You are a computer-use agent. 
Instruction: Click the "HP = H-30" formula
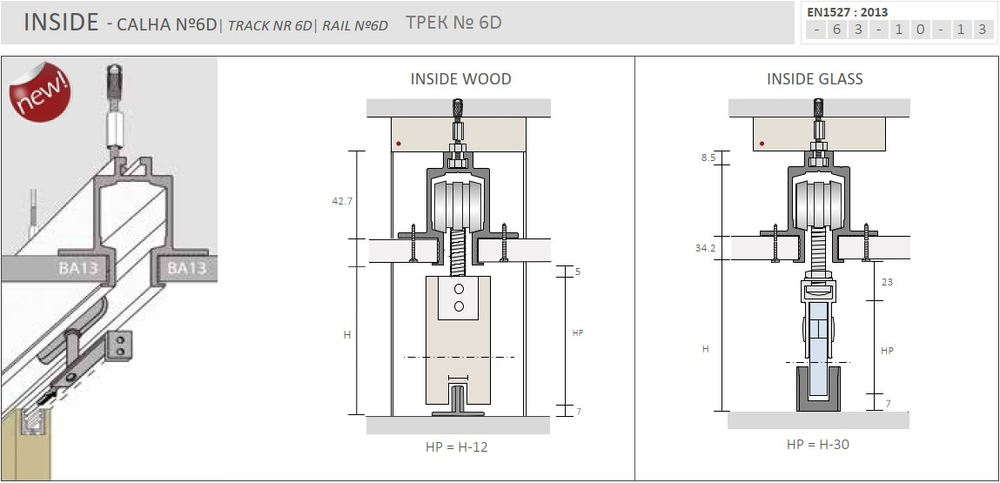[x=818, y=445]
